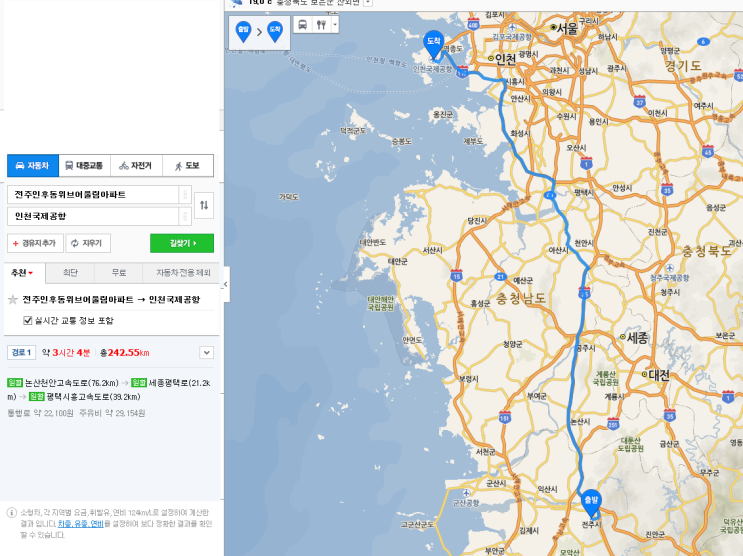Click the 도착 pin in the map toolbar
This screenshot has height=556, width=743.
pos(275,31)
